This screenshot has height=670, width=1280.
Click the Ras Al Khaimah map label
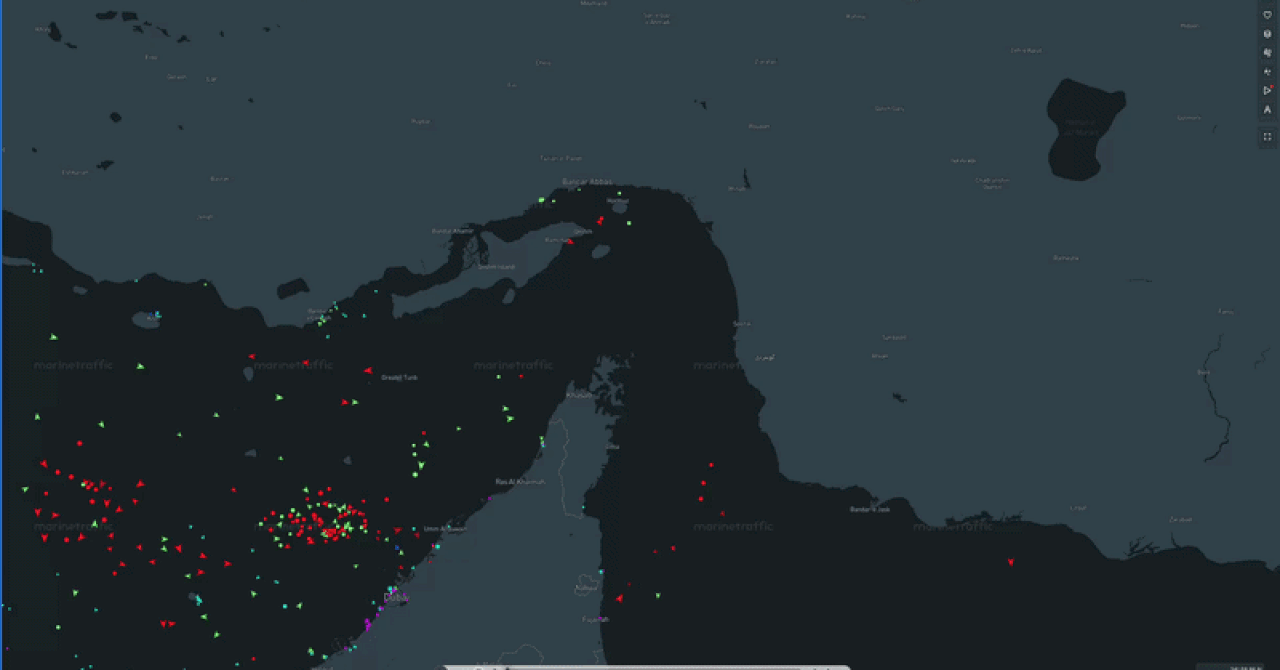tap(520, 482)
